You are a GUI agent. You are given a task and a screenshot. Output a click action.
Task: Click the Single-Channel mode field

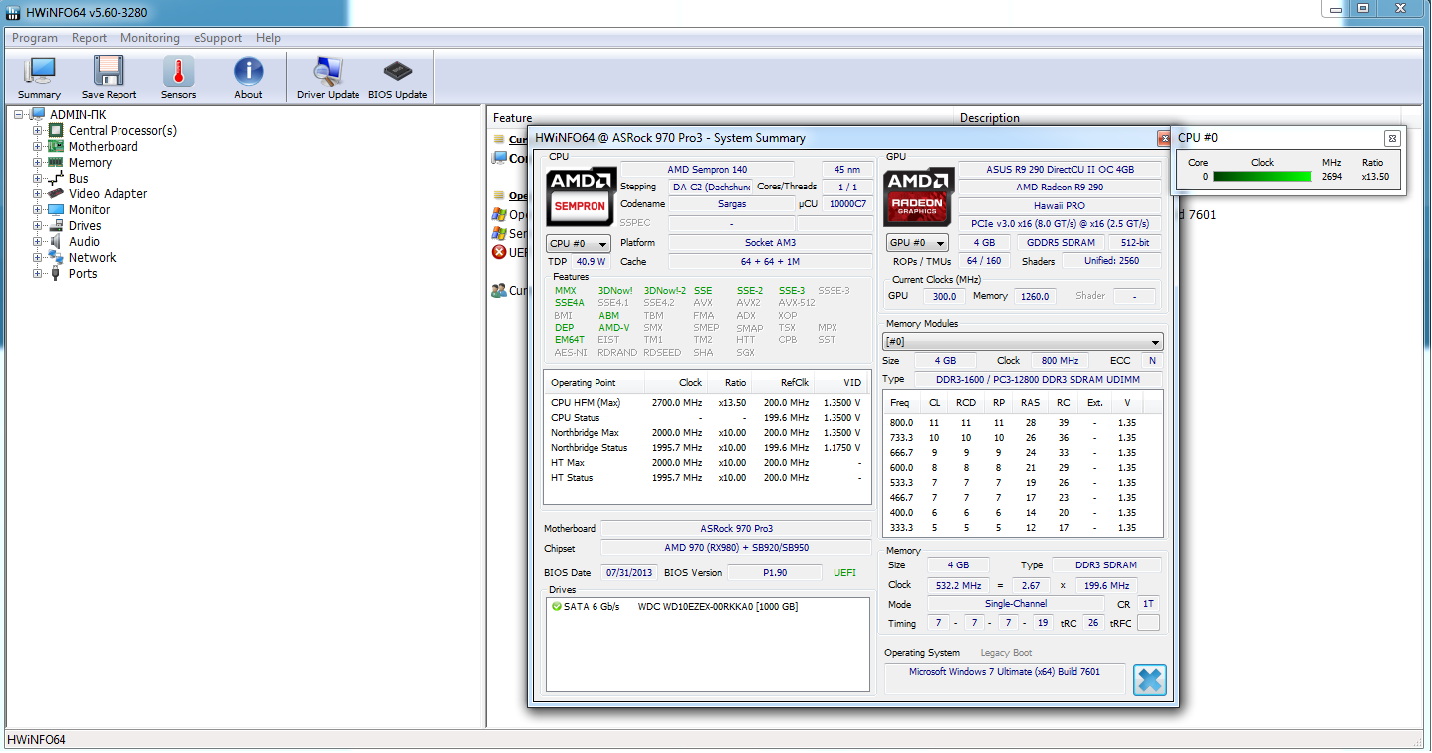pyautogui.click(x=1016, y=605)
